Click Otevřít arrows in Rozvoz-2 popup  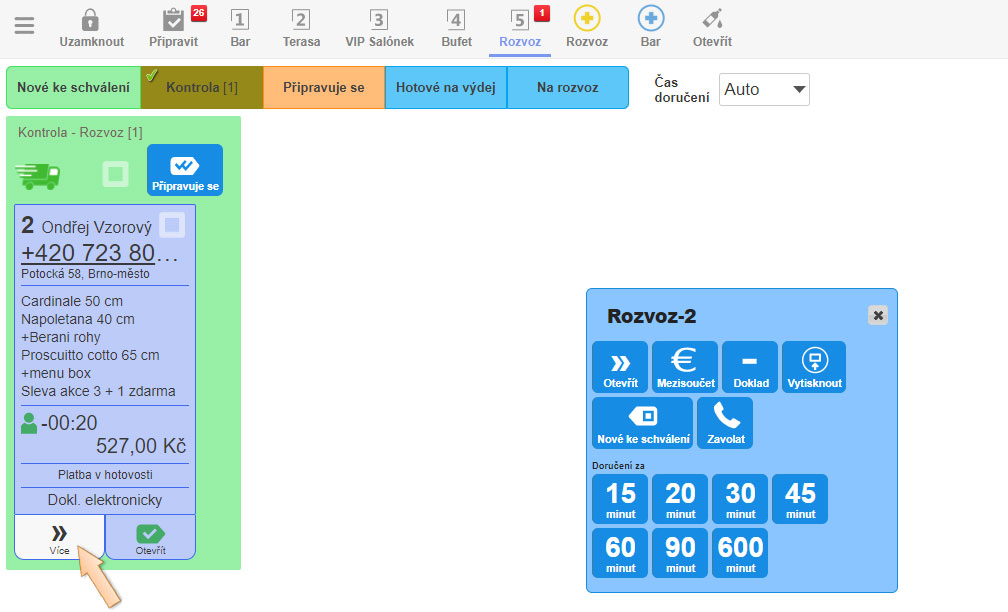620,366
